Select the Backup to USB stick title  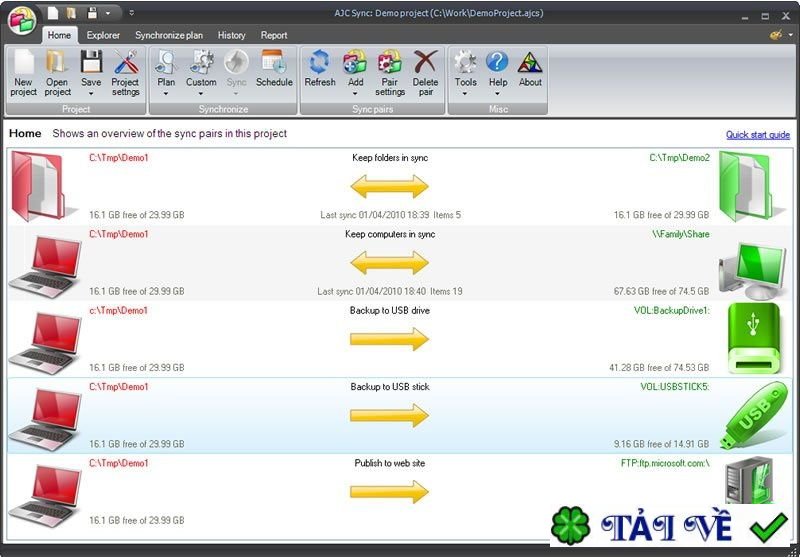pos(390,387)
